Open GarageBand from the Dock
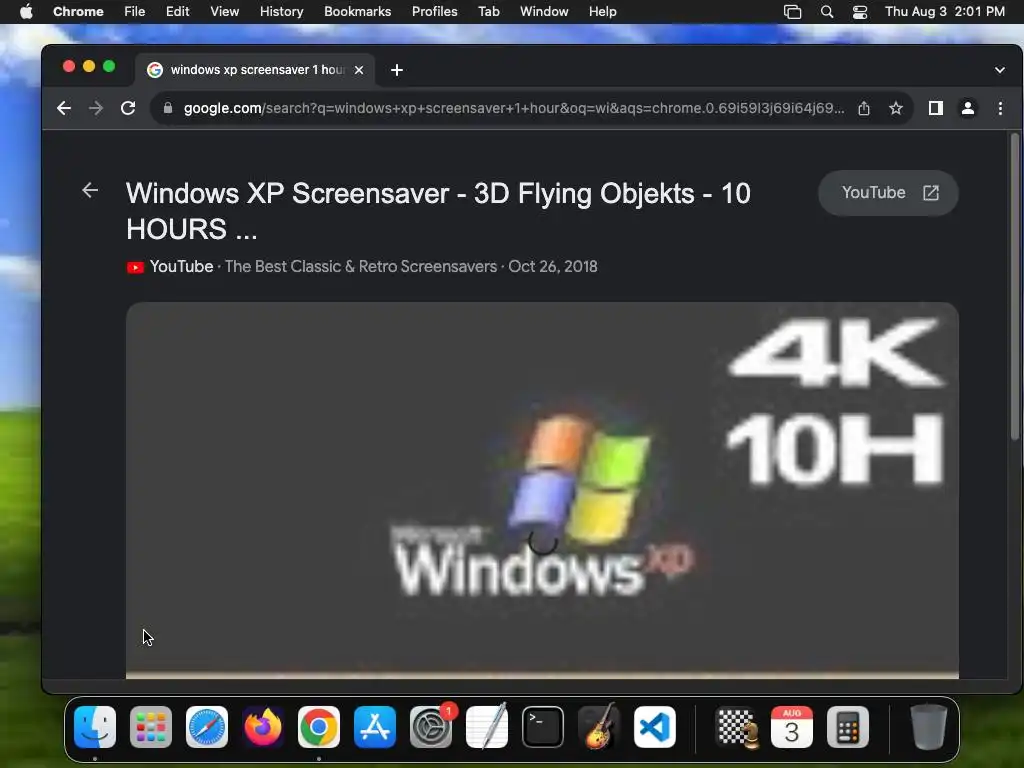Screen dimensions: 1024x768 point(599,727)
